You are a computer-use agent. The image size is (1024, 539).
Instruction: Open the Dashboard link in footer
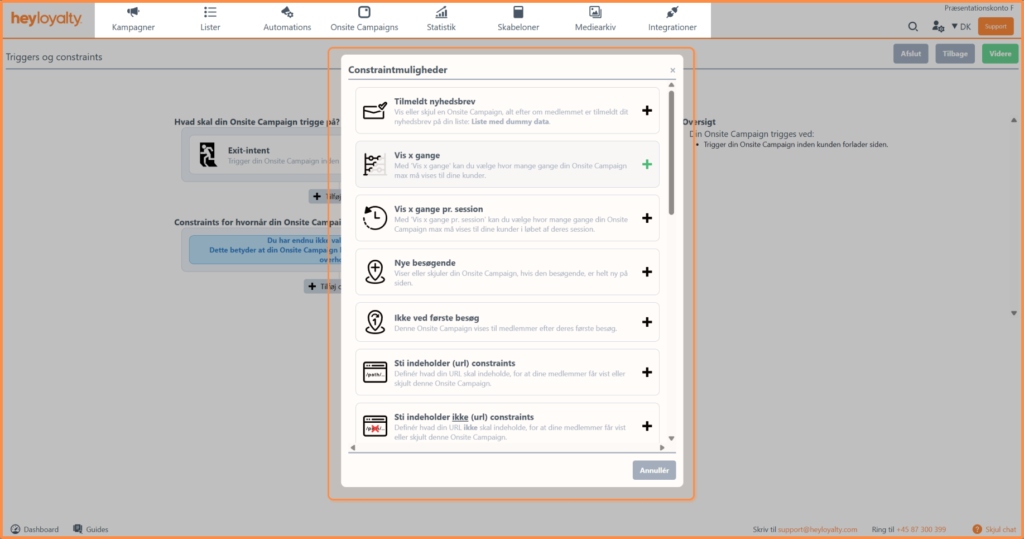[35, 529]
